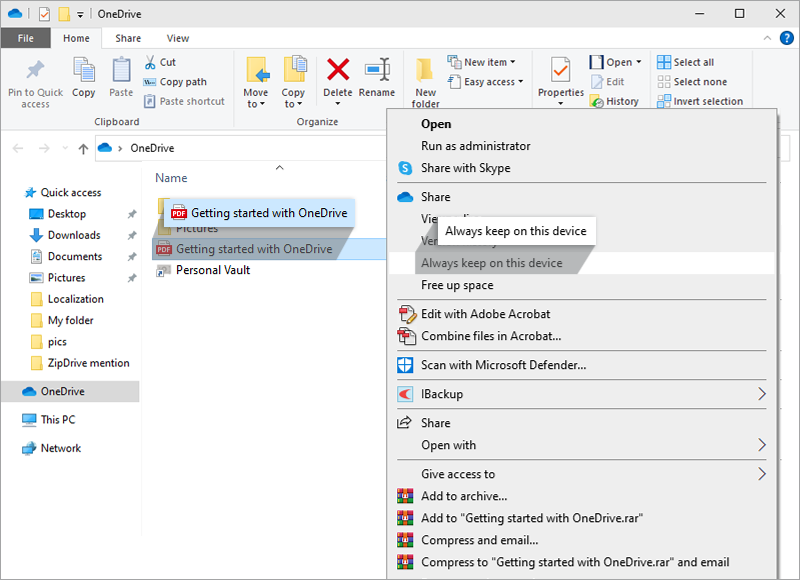Click the red Delete icon

338,70
